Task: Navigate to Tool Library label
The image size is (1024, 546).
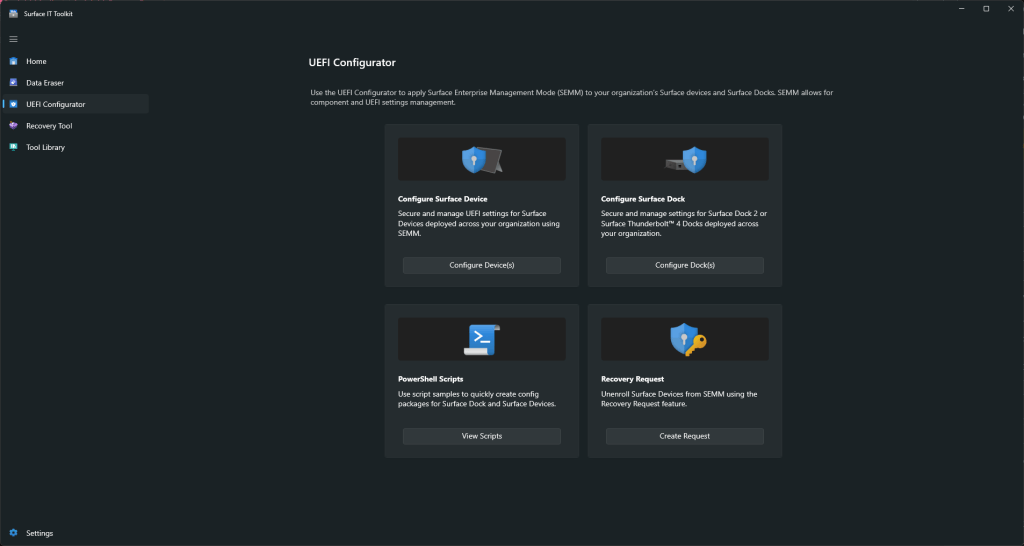Action: [x=45, y=147]
